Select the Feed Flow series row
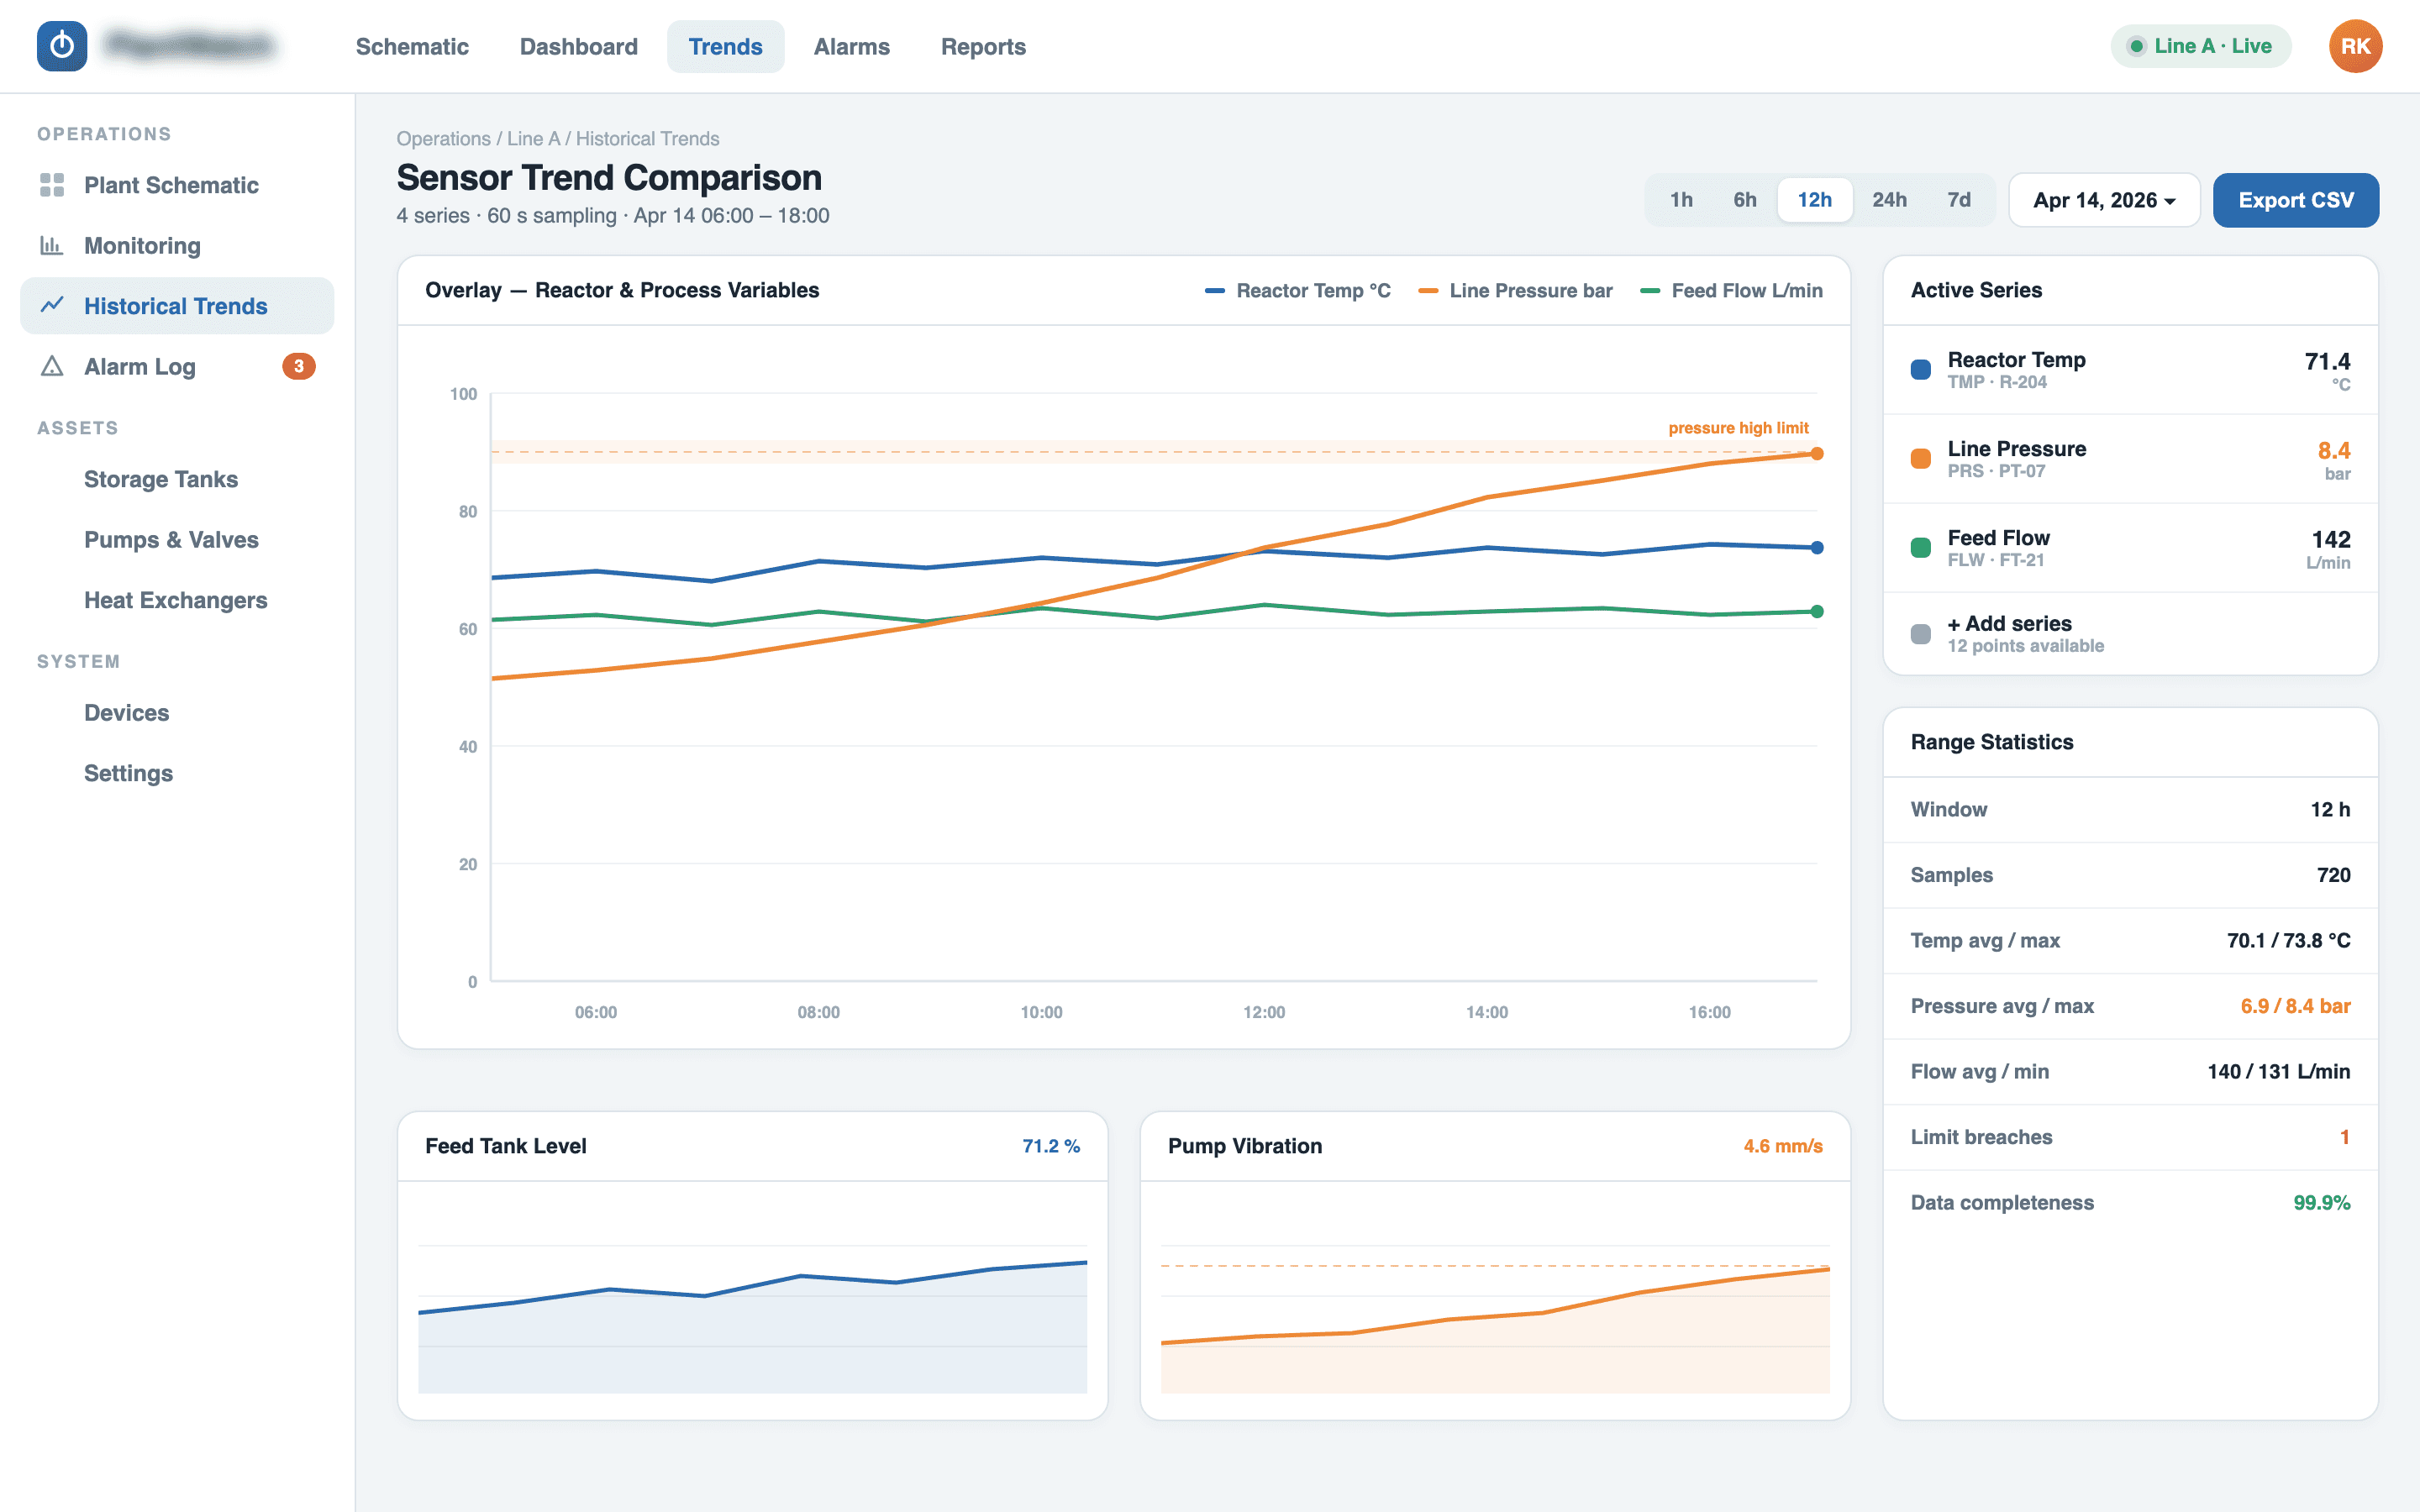 [x=2130, y=547]
